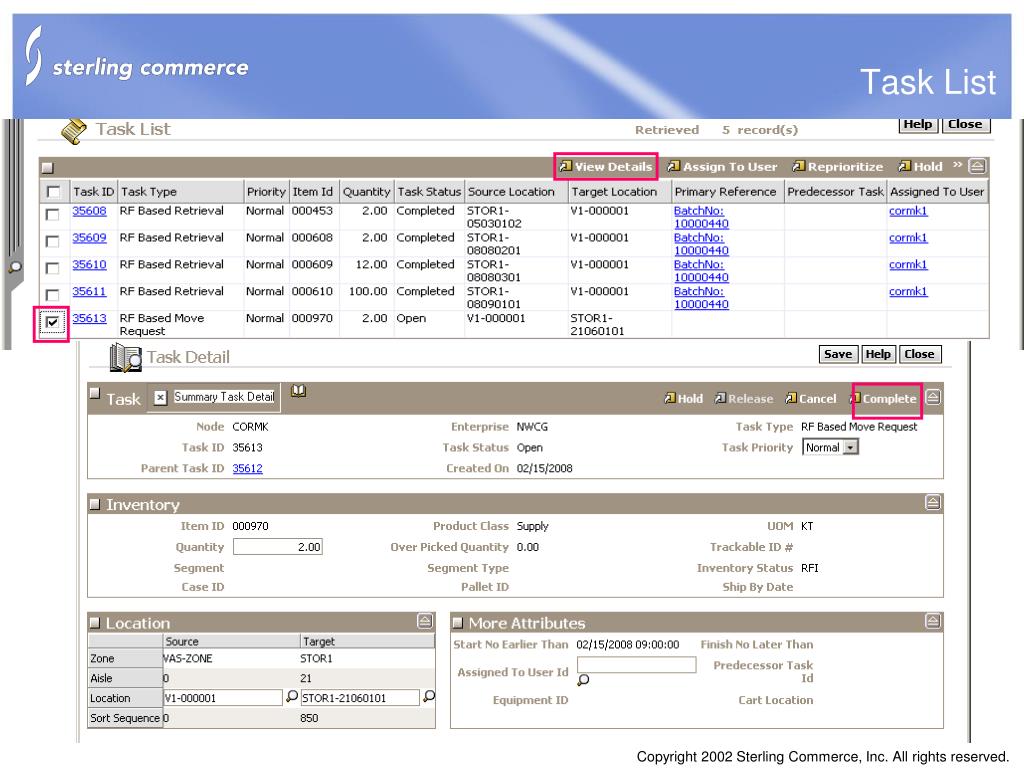The width and height of the screenshot is (1024, 768).
Task: Open the Source Location lookup magnifier
Action: tap(292, 697)
